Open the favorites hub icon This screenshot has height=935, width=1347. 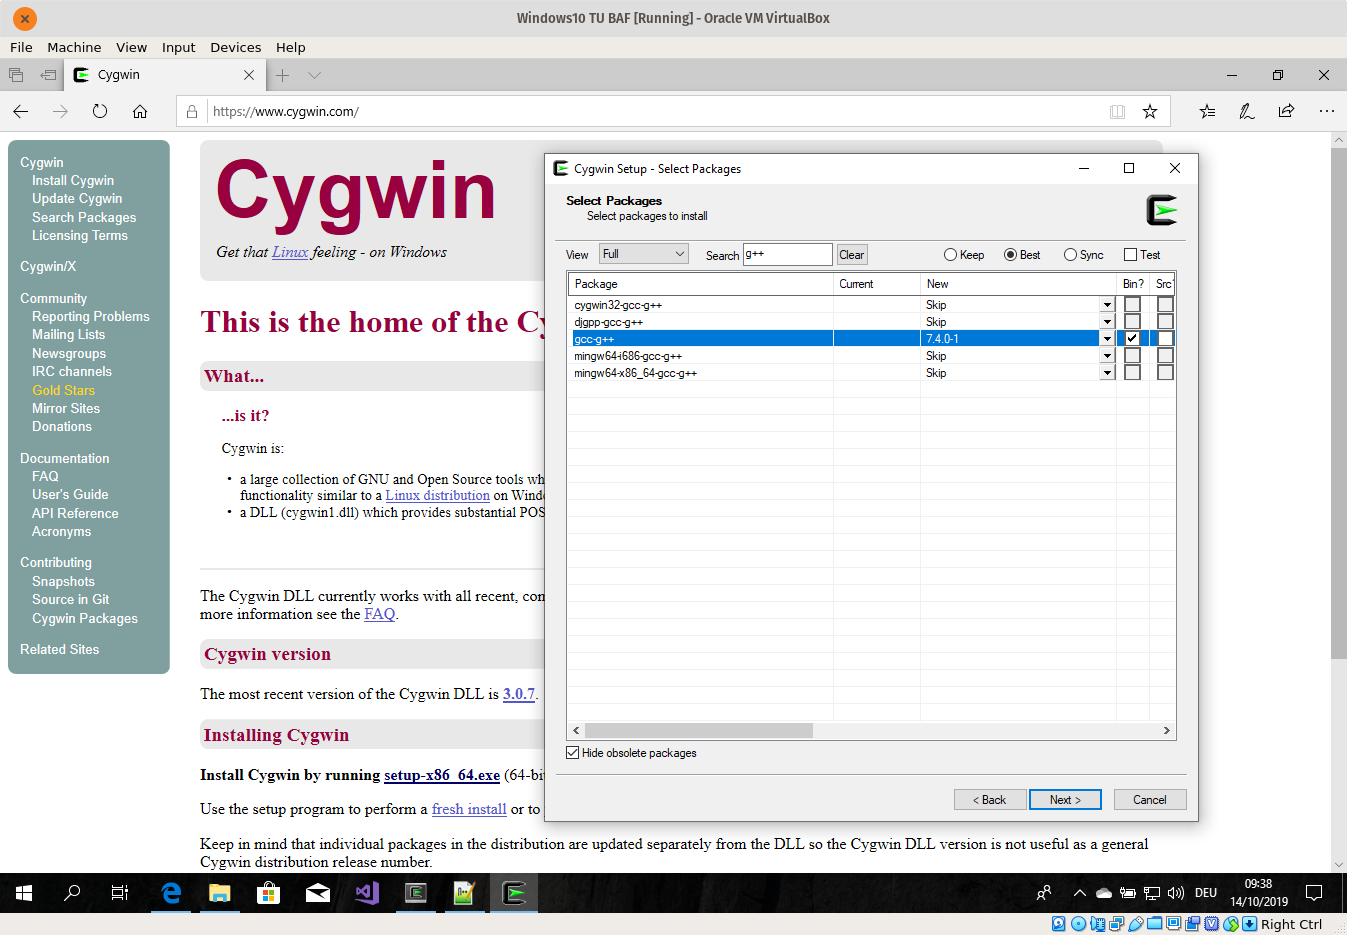click(1207, 111)
